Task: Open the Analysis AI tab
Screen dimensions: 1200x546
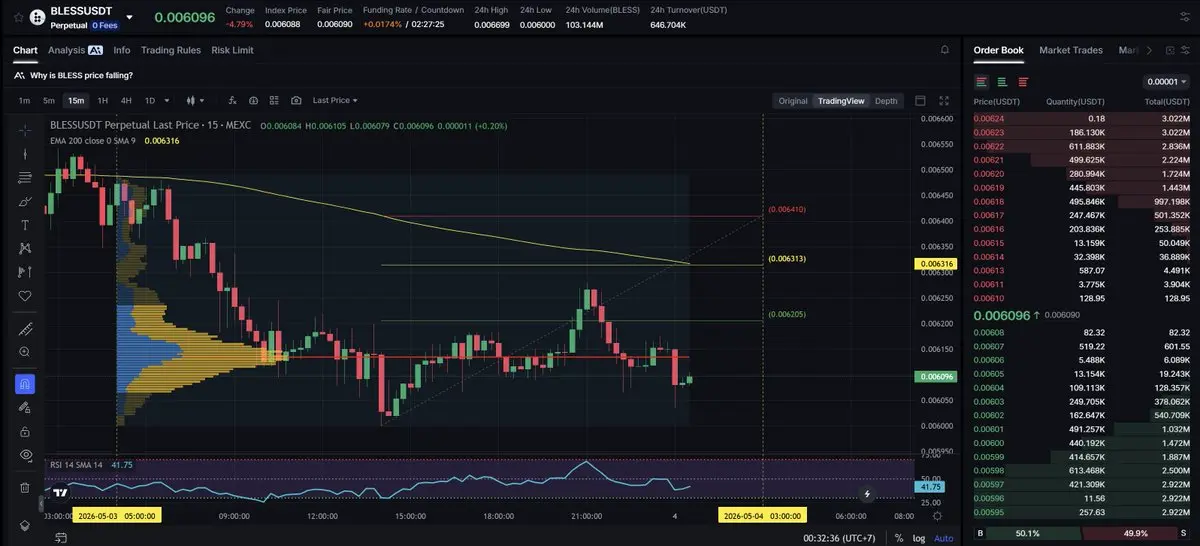Action: (75, 50)
